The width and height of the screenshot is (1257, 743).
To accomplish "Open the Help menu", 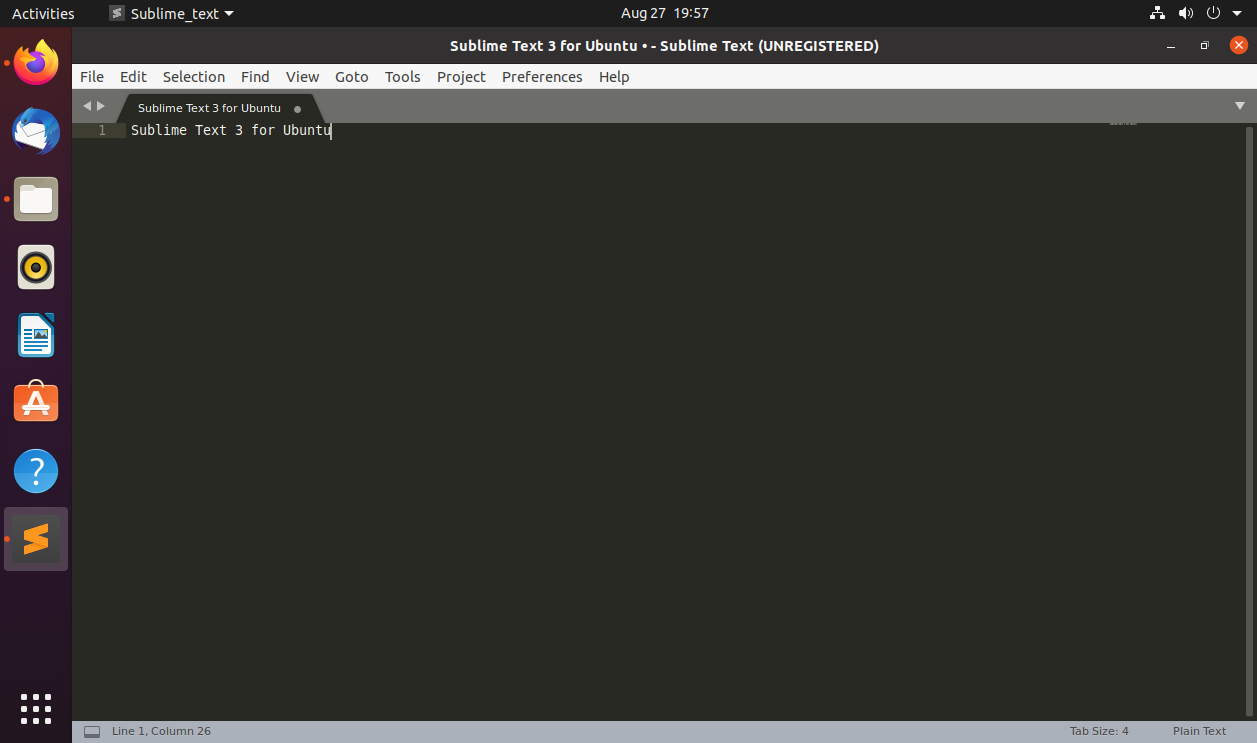I will (614, 77).
